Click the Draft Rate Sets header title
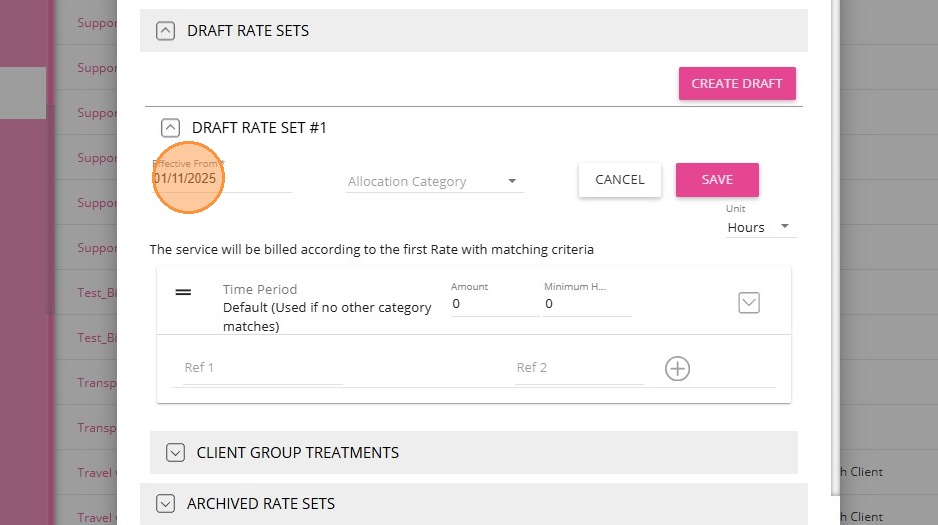This screenshot has width=938, height=525. pos(248,31)
